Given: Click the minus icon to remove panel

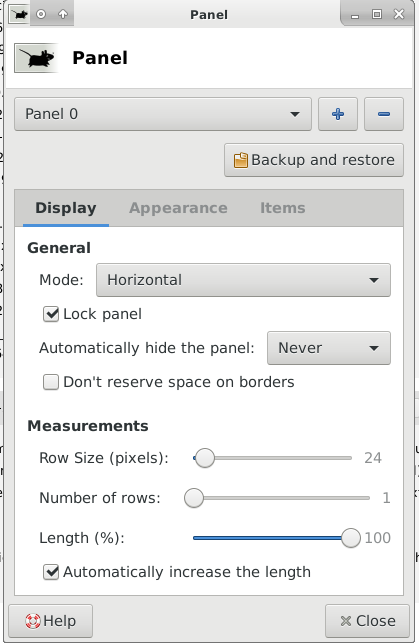Looking at the screenshot, I should pyautogui.click(x=384, y=114).
